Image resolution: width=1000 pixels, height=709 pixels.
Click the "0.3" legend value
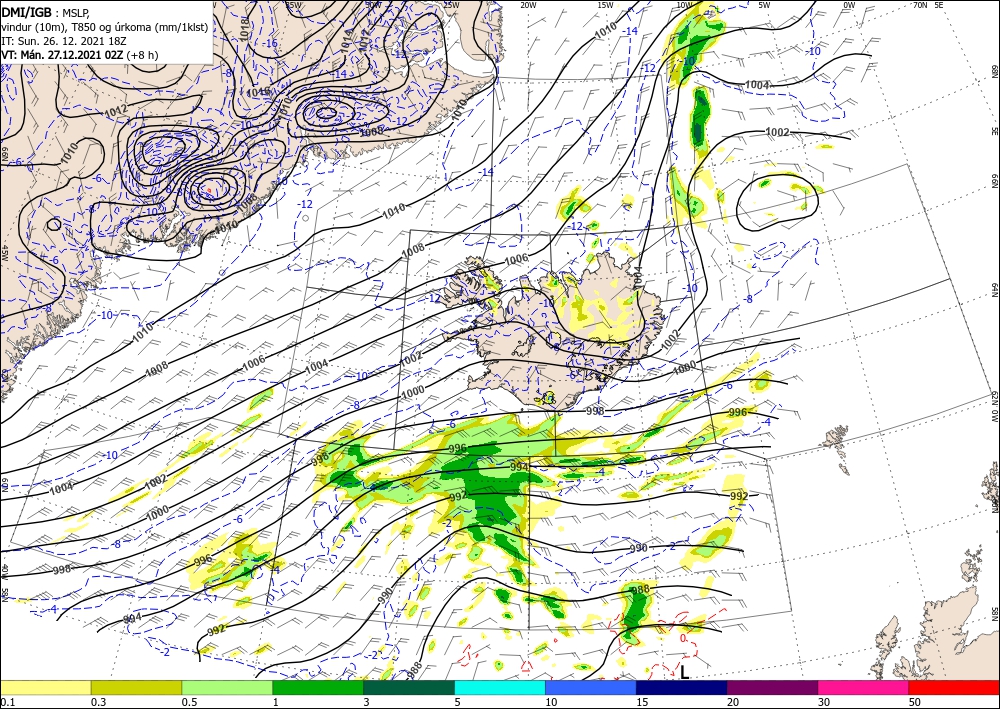click(x=98, y=702)
